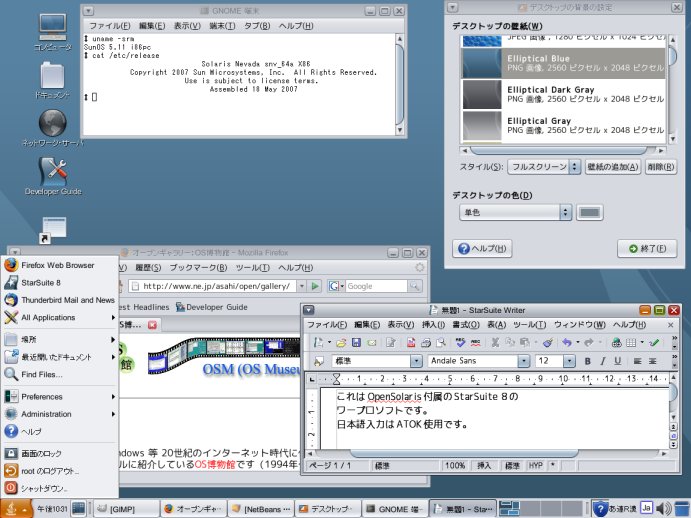
Task: Click Developer Guide bookmark in Firefox toolbar
Action: (212, 307)
